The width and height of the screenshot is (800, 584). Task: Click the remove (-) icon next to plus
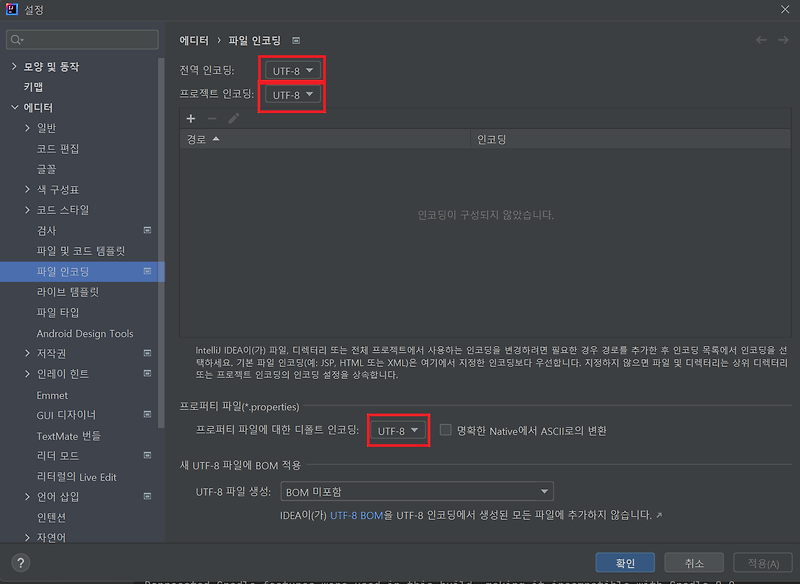click(213, 119)
